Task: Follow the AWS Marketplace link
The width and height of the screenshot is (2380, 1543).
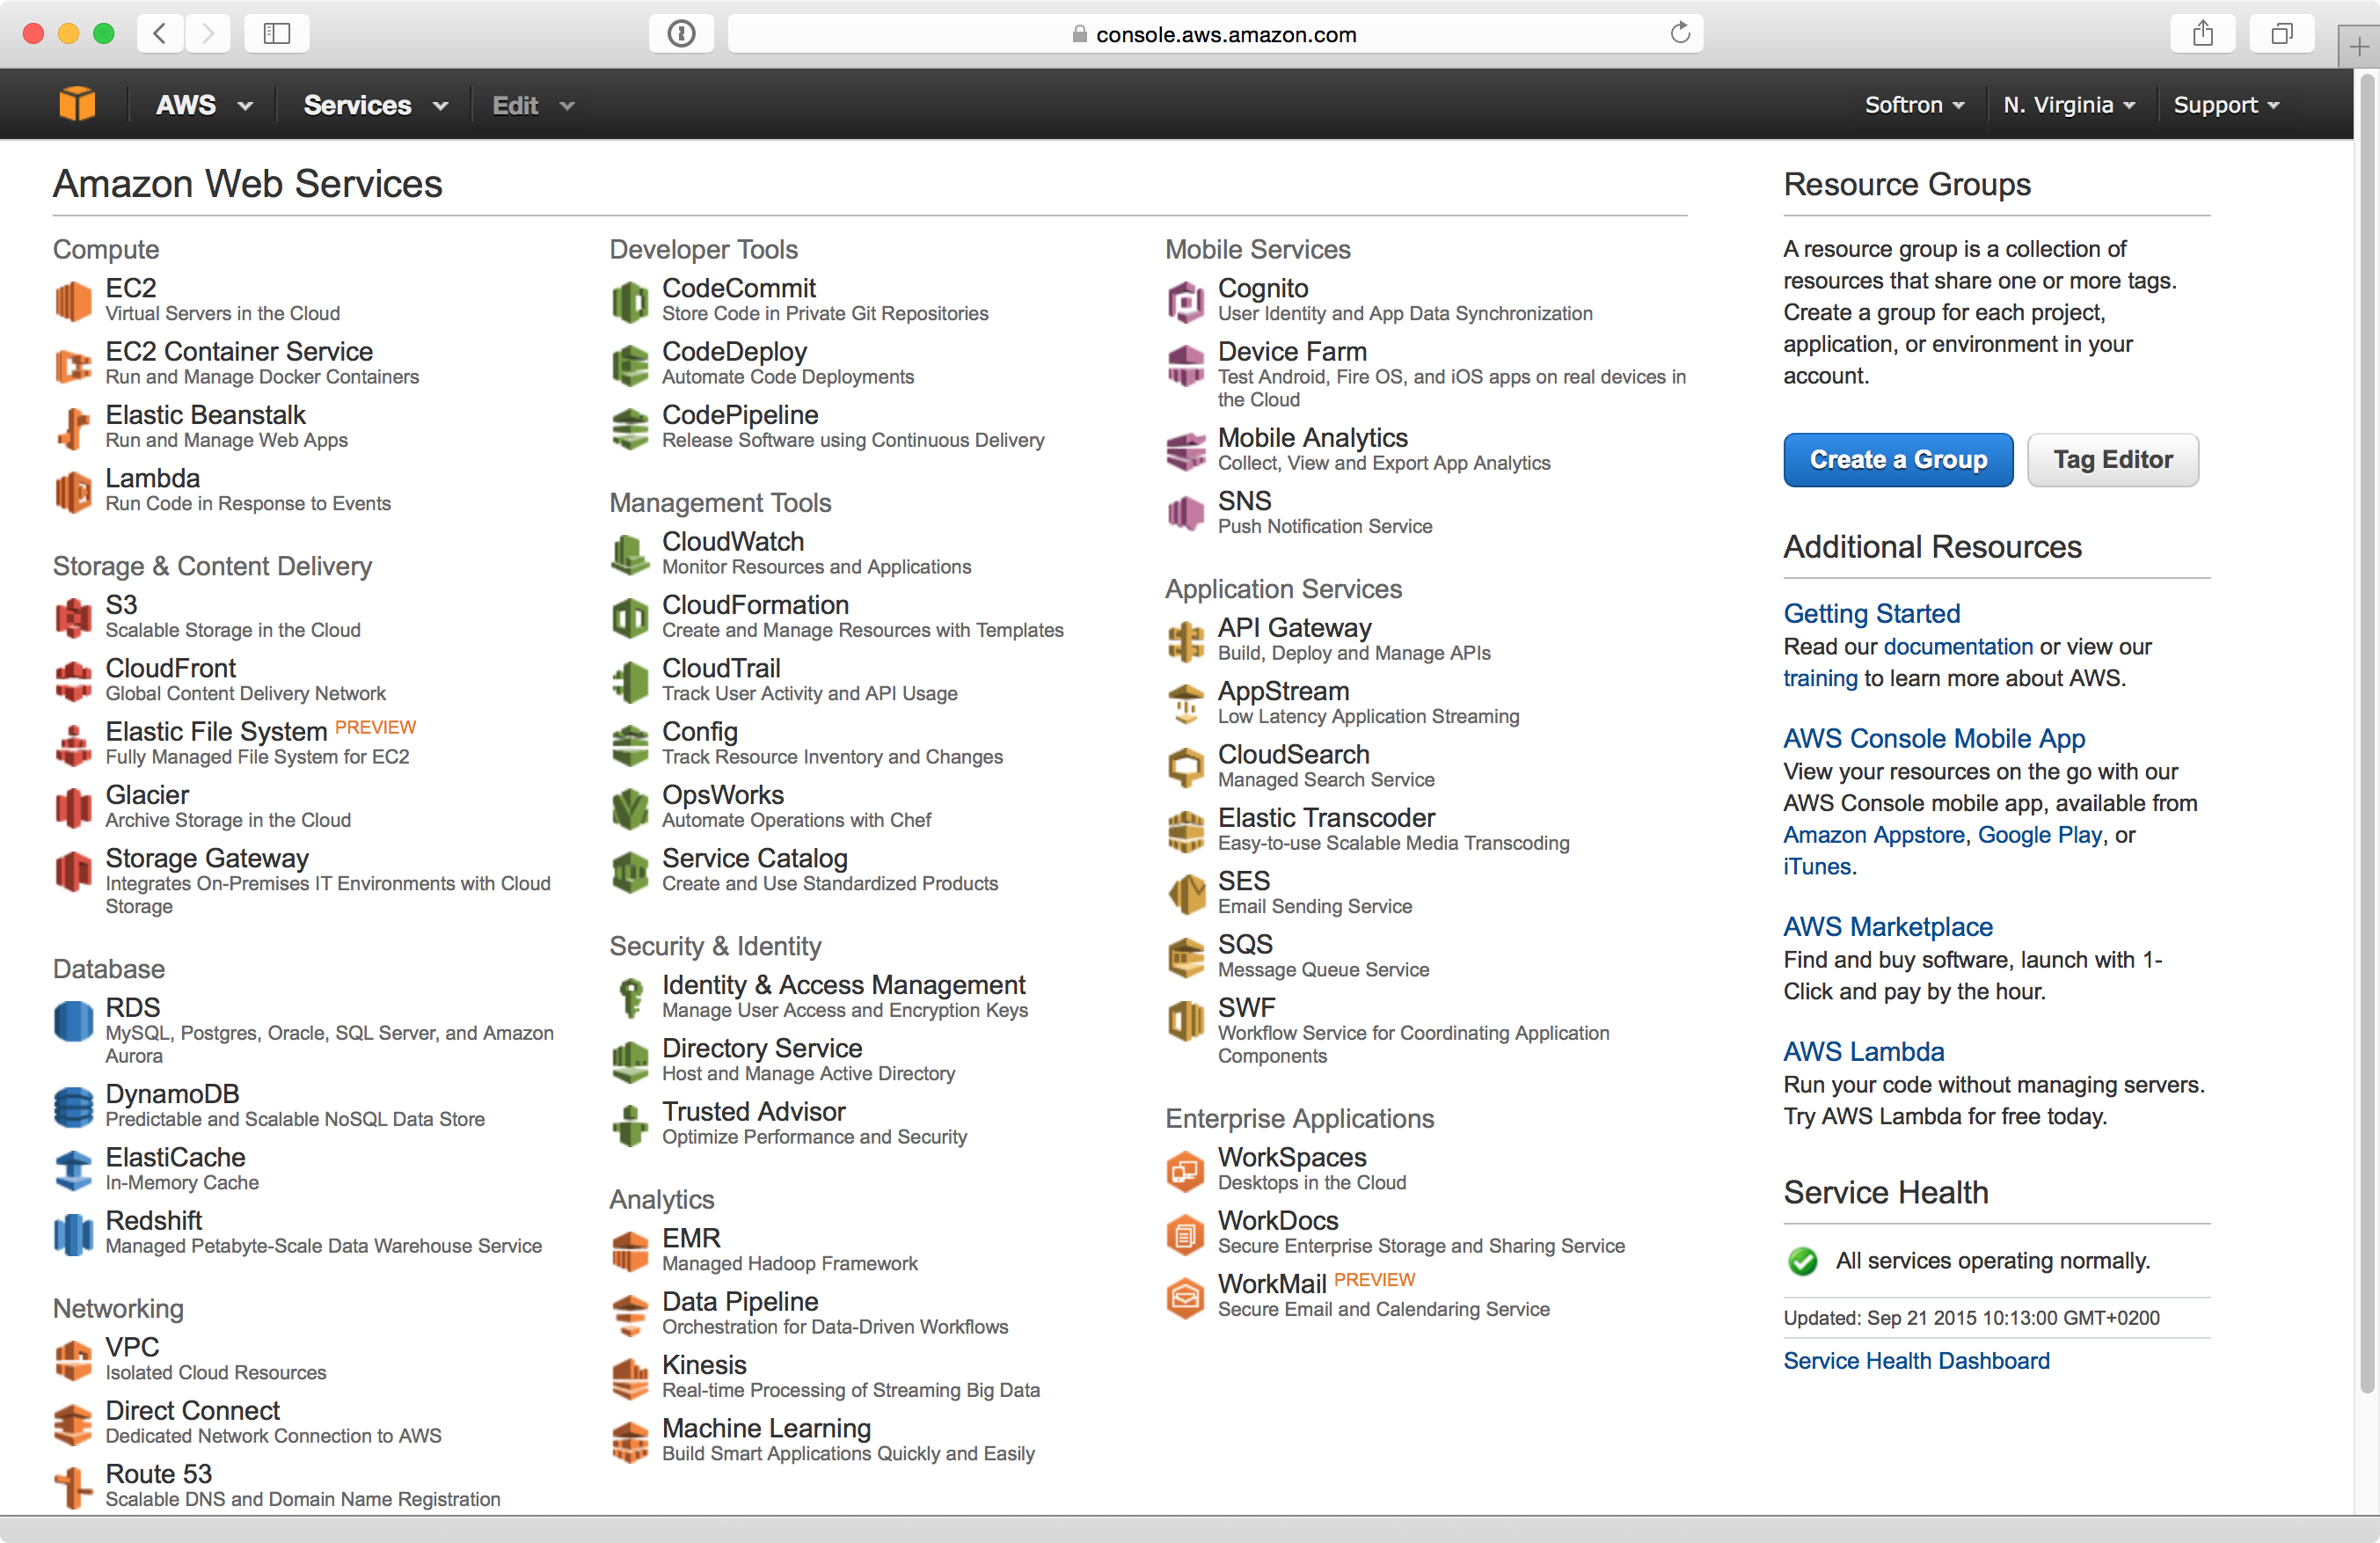Action: point(1888,927)
